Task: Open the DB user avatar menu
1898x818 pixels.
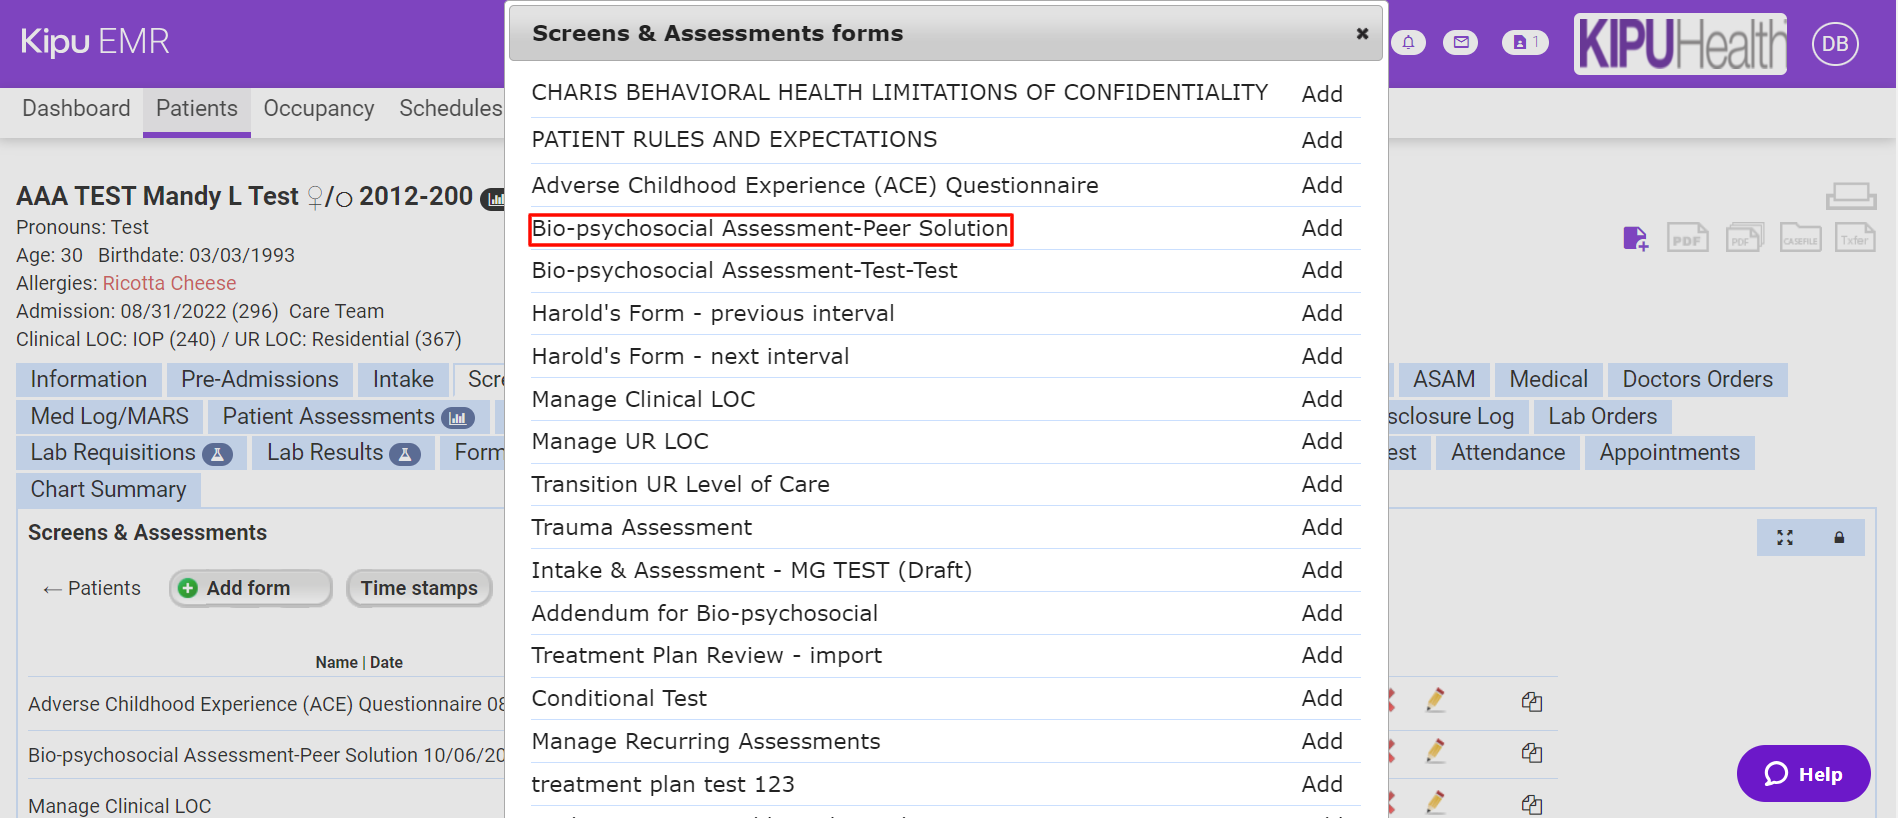Action: pyautogui.click(x=1835, y=44)
